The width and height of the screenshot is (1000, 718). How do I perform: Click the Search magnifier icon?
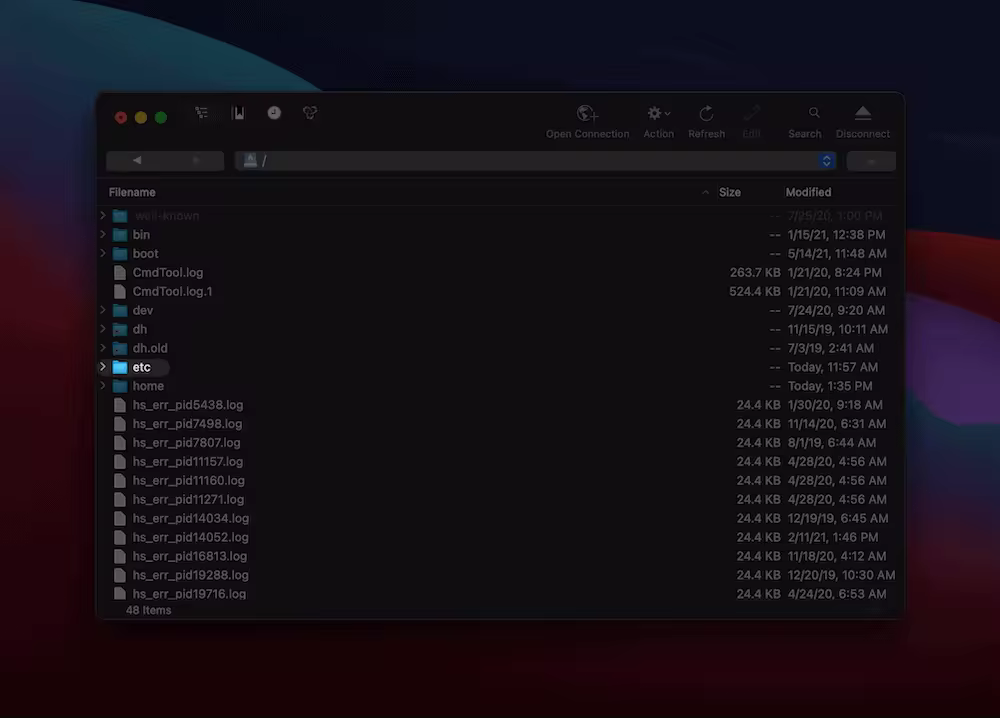(x=814, y=113)
